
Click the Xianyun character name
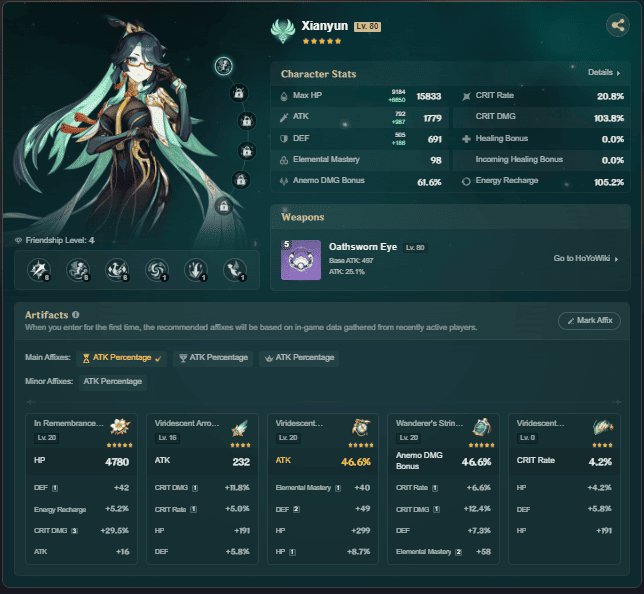tap(324, 25)
